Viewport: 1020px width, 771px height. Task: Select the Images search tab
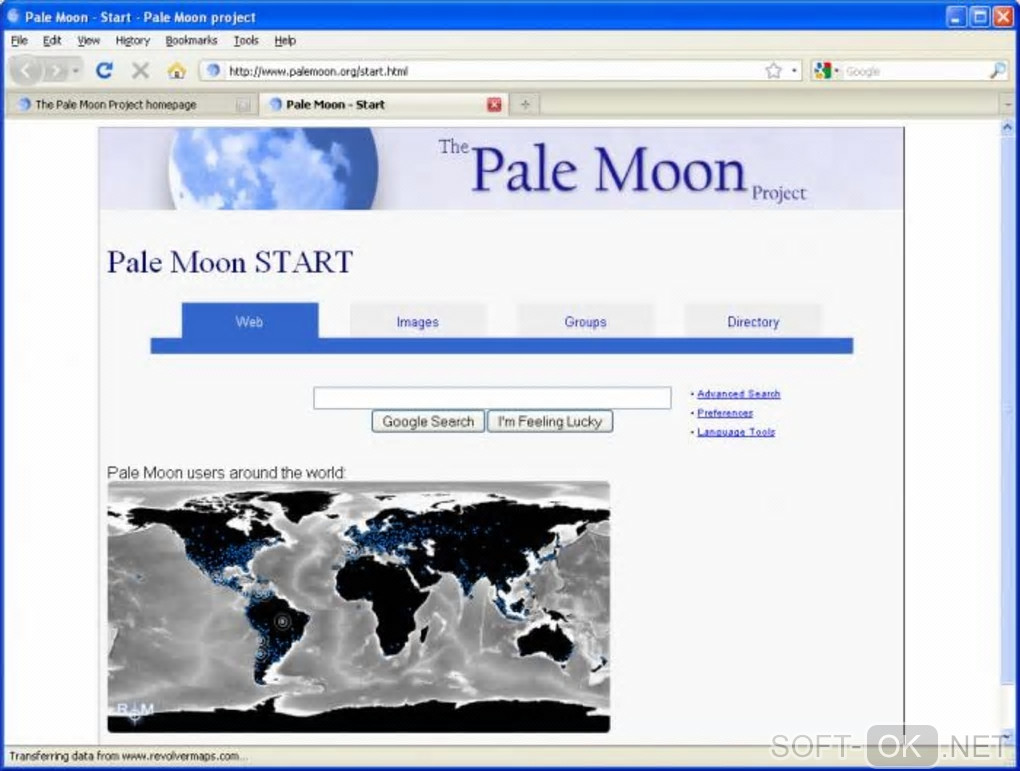tap(418, 321)
